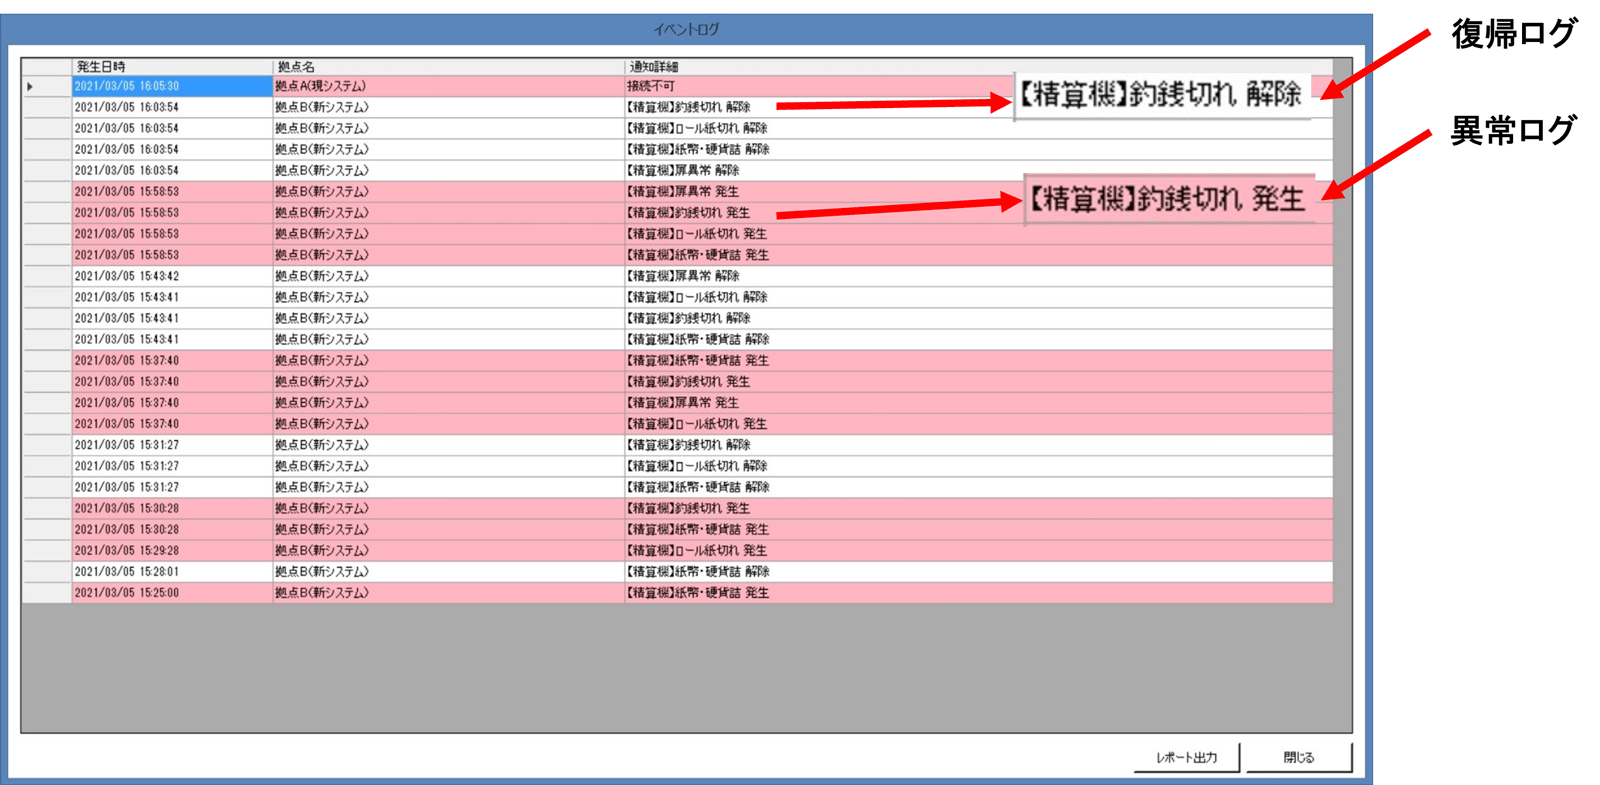Select 15:37:40 扉異常 発生 detail cell
This screenshot has width=1600, height=785.
coord(978,403)
